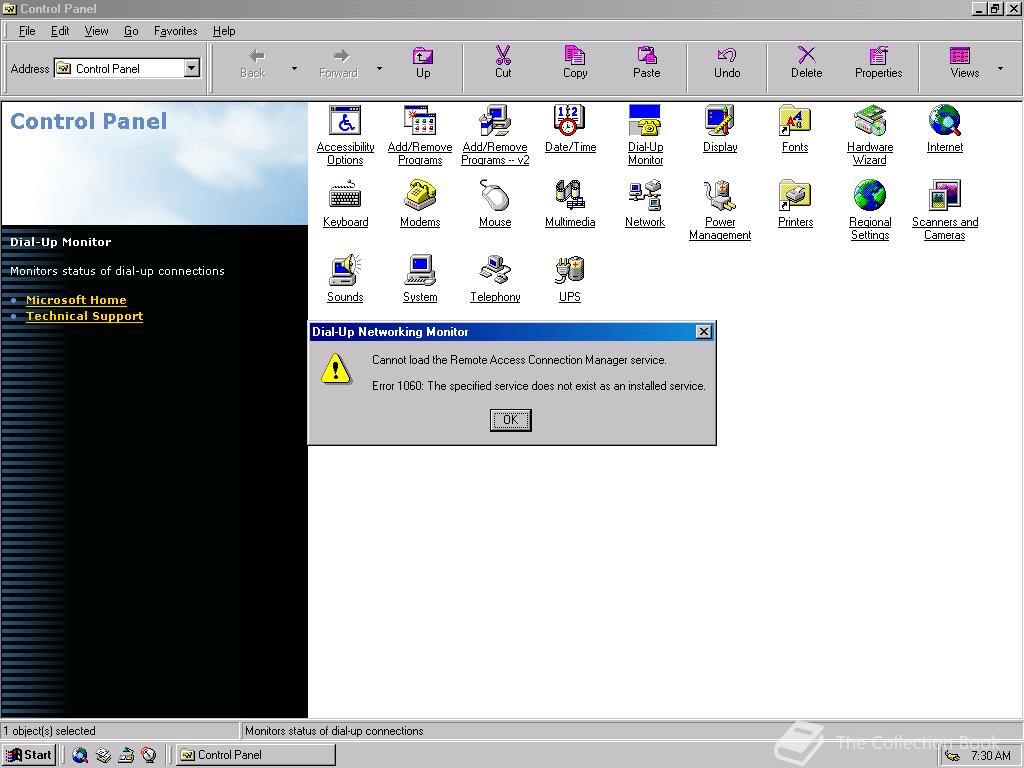The image size is (1024, 768).
Task: Open the Edit menu
Action: 60,31
